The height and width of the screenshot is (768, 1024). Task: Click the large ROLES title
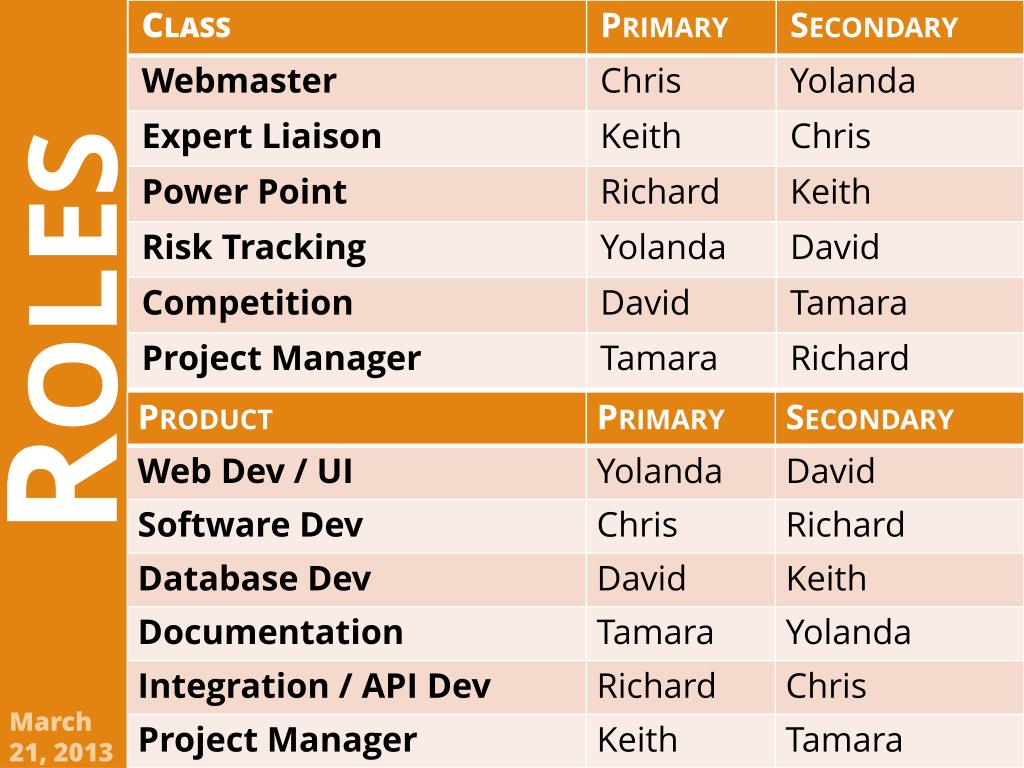pos(63,327)
